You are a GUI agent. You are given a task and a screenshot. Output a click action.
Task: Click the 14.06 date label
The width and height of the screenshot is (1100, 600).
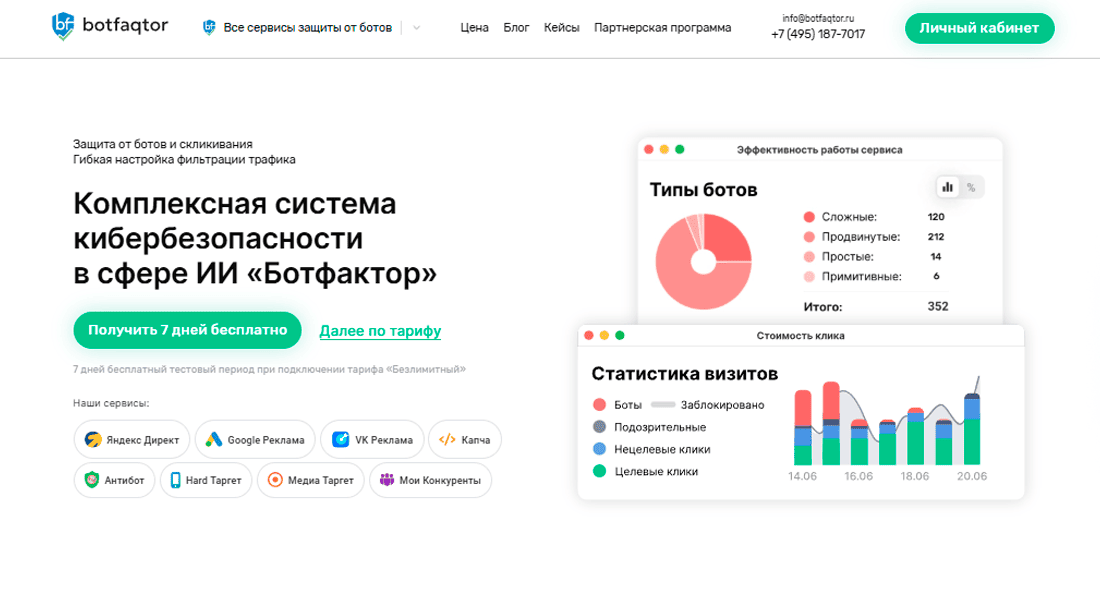coord(802,476)
